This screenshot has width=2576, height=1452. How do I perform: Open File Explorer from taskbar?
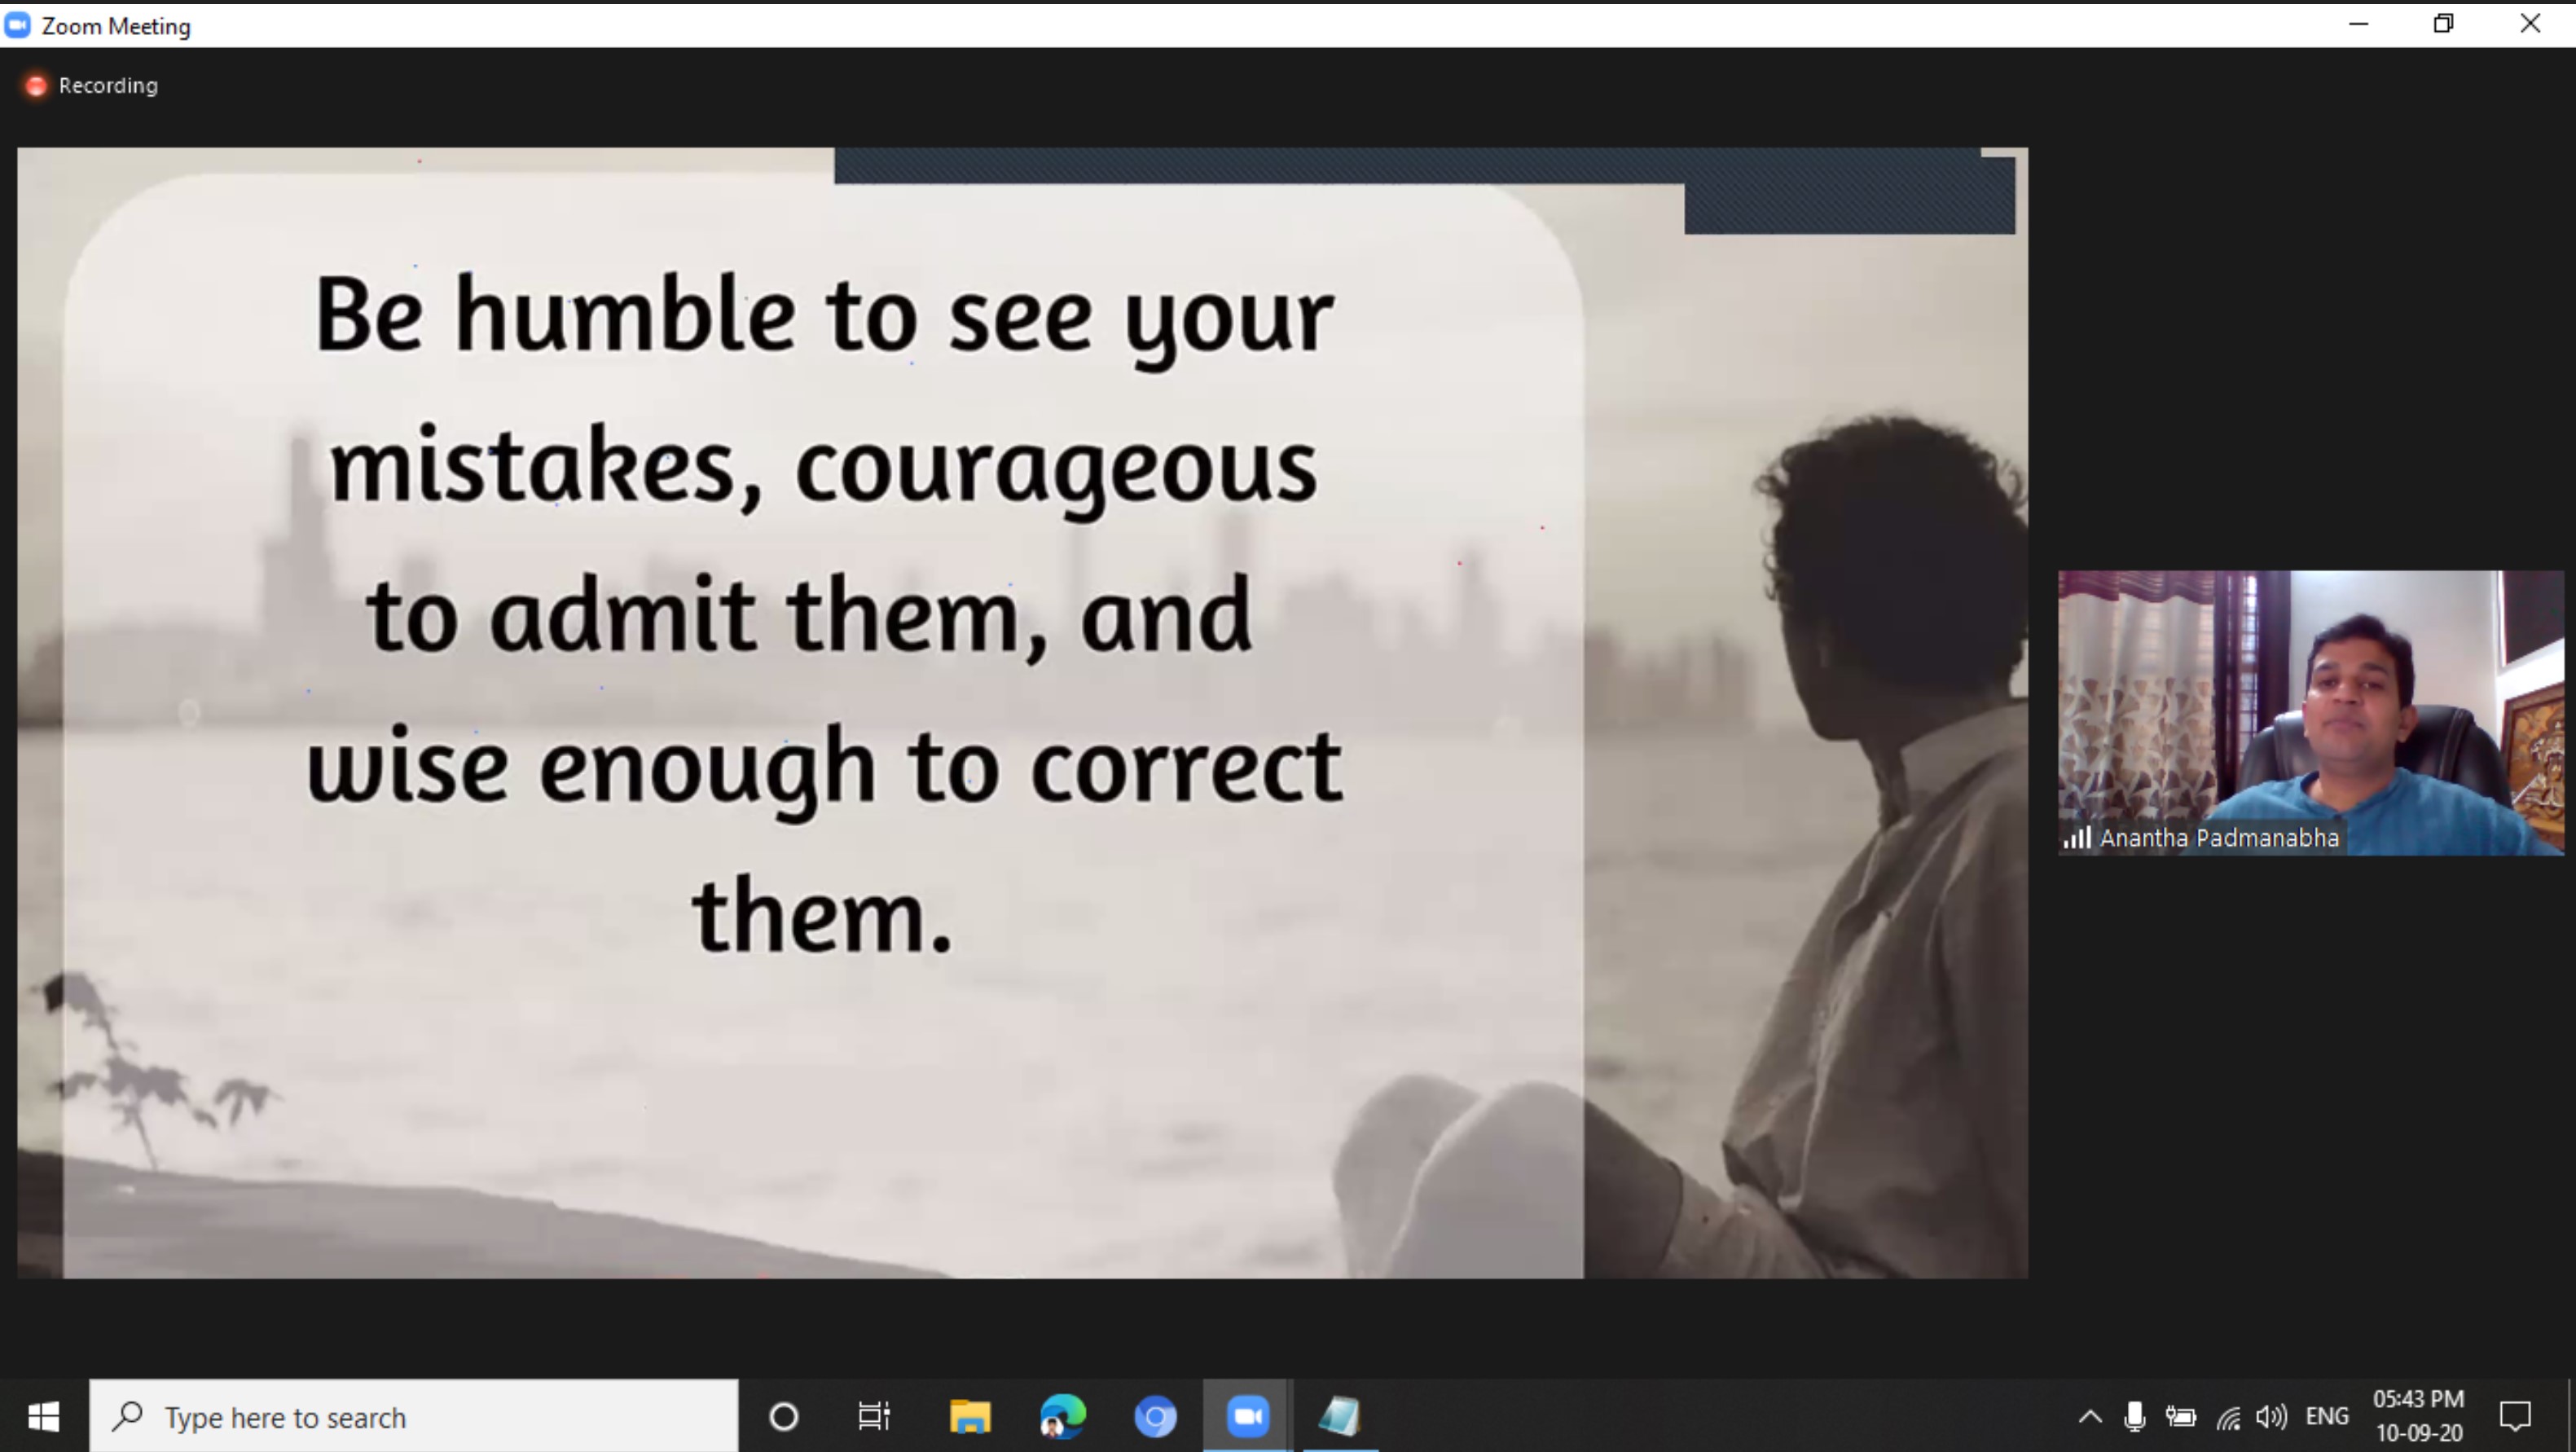[x=969, y=1416]
